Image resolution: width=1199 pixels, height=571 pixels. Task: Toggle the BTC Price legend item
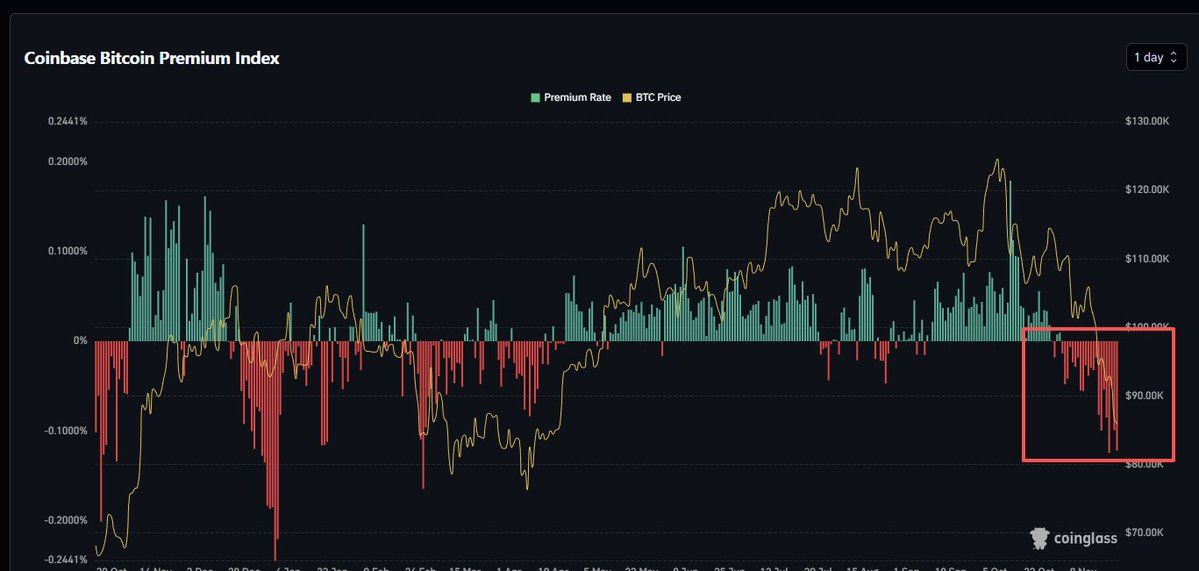(652, 98)
